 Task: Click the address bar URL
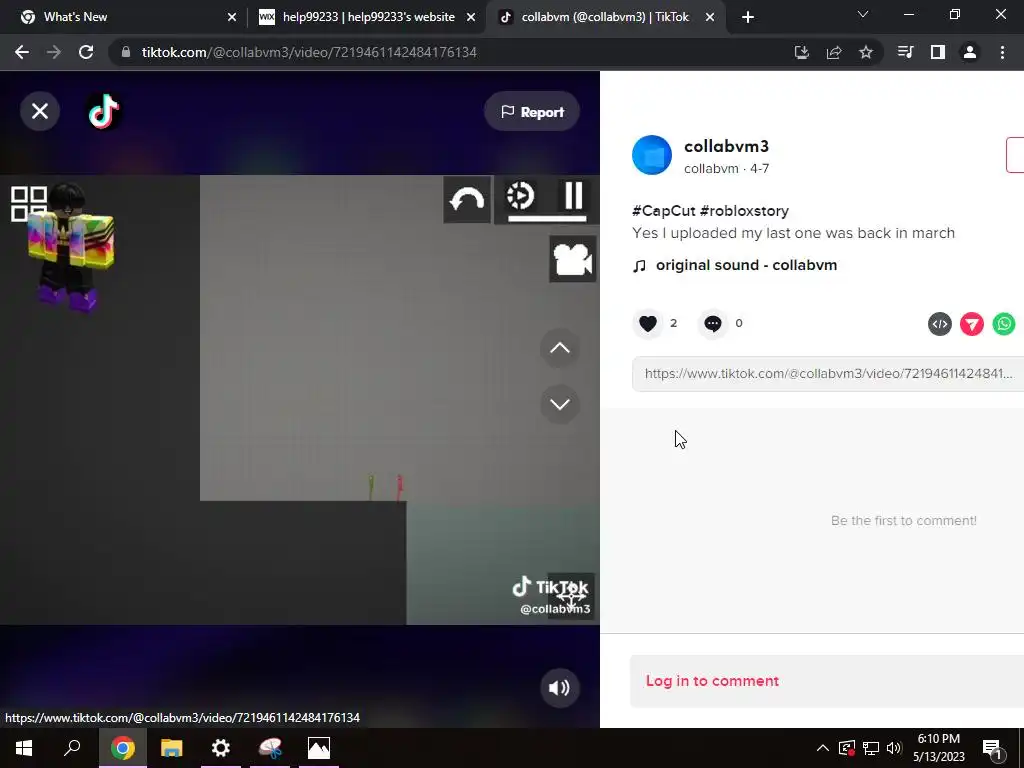pos(309,52)
